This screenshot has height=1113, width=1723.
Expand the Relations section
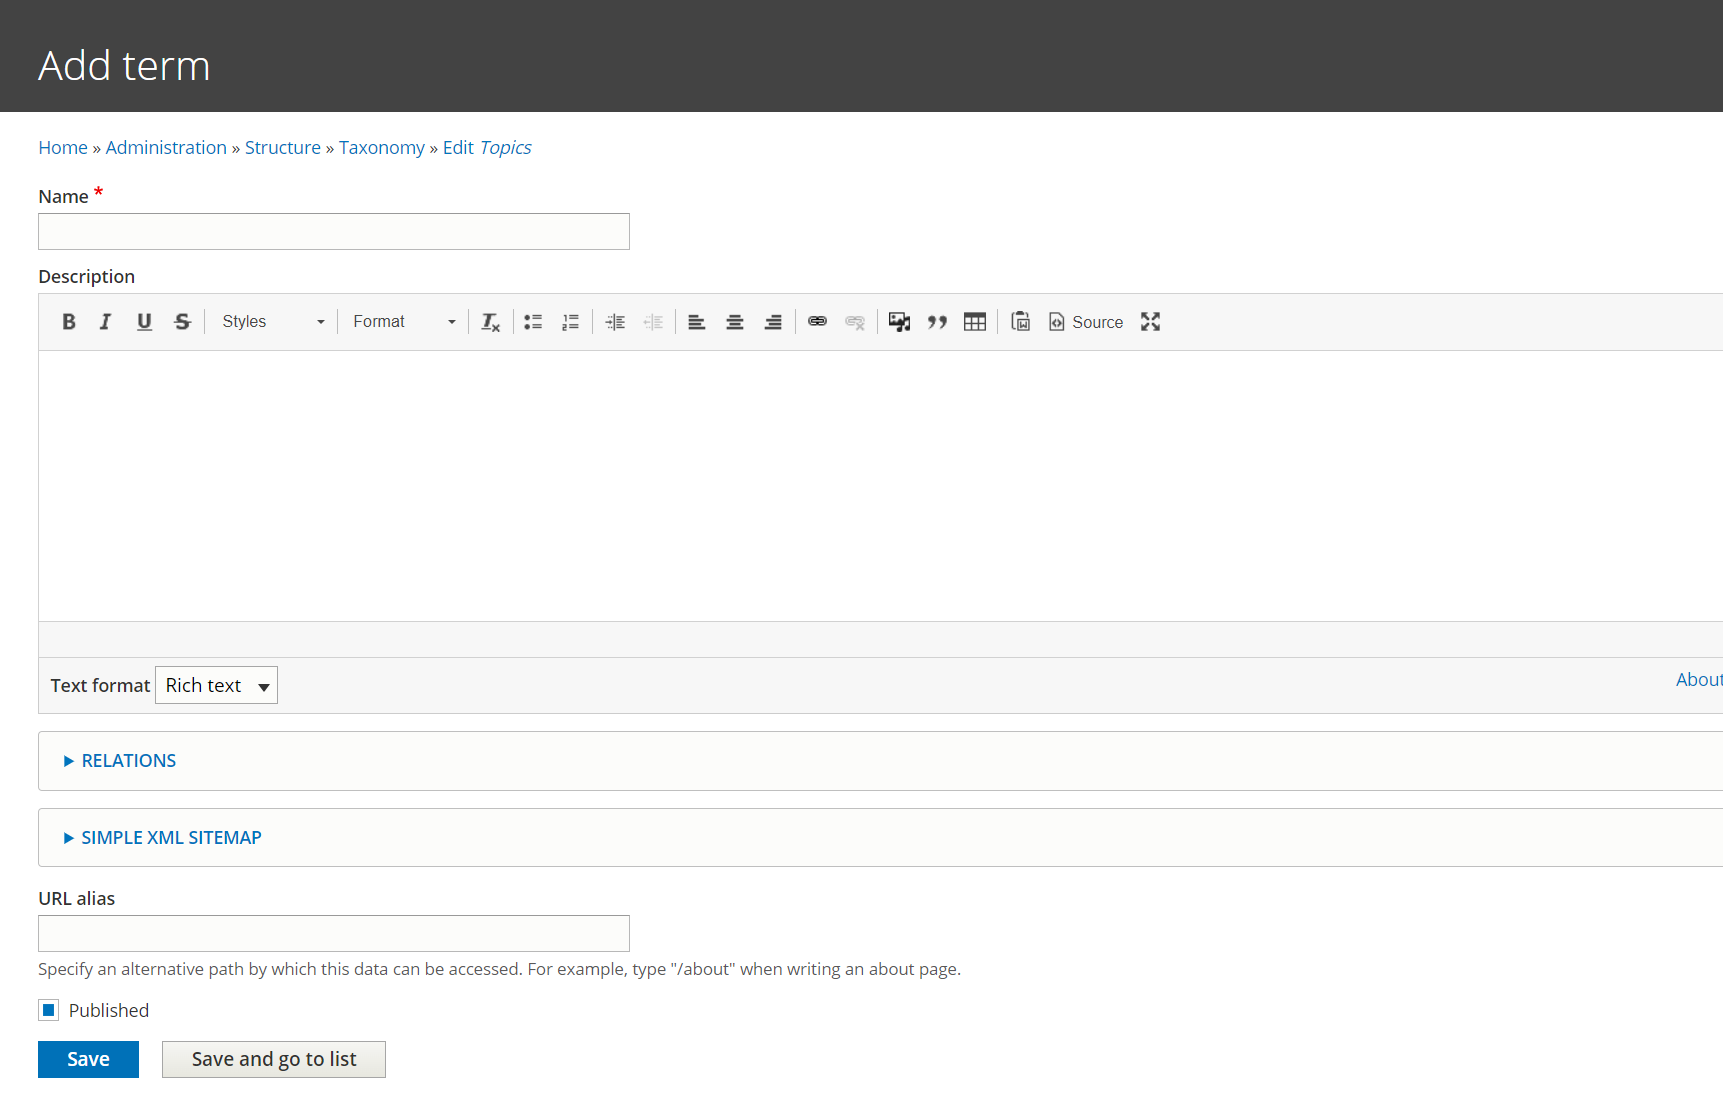(129, 761)
